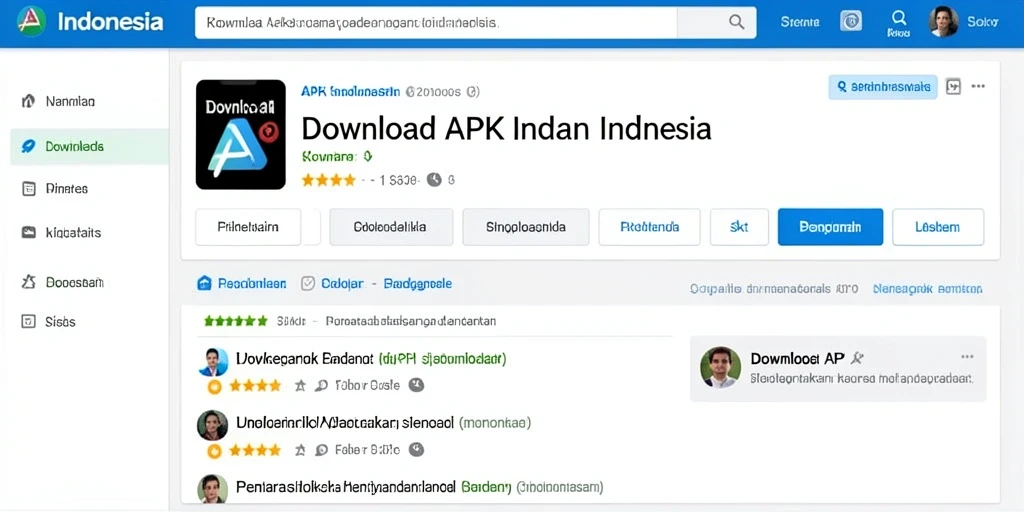Screen dimensions: 1024x512
Task: Click the Boooseah star icon
Action: [x=28, y=282]
